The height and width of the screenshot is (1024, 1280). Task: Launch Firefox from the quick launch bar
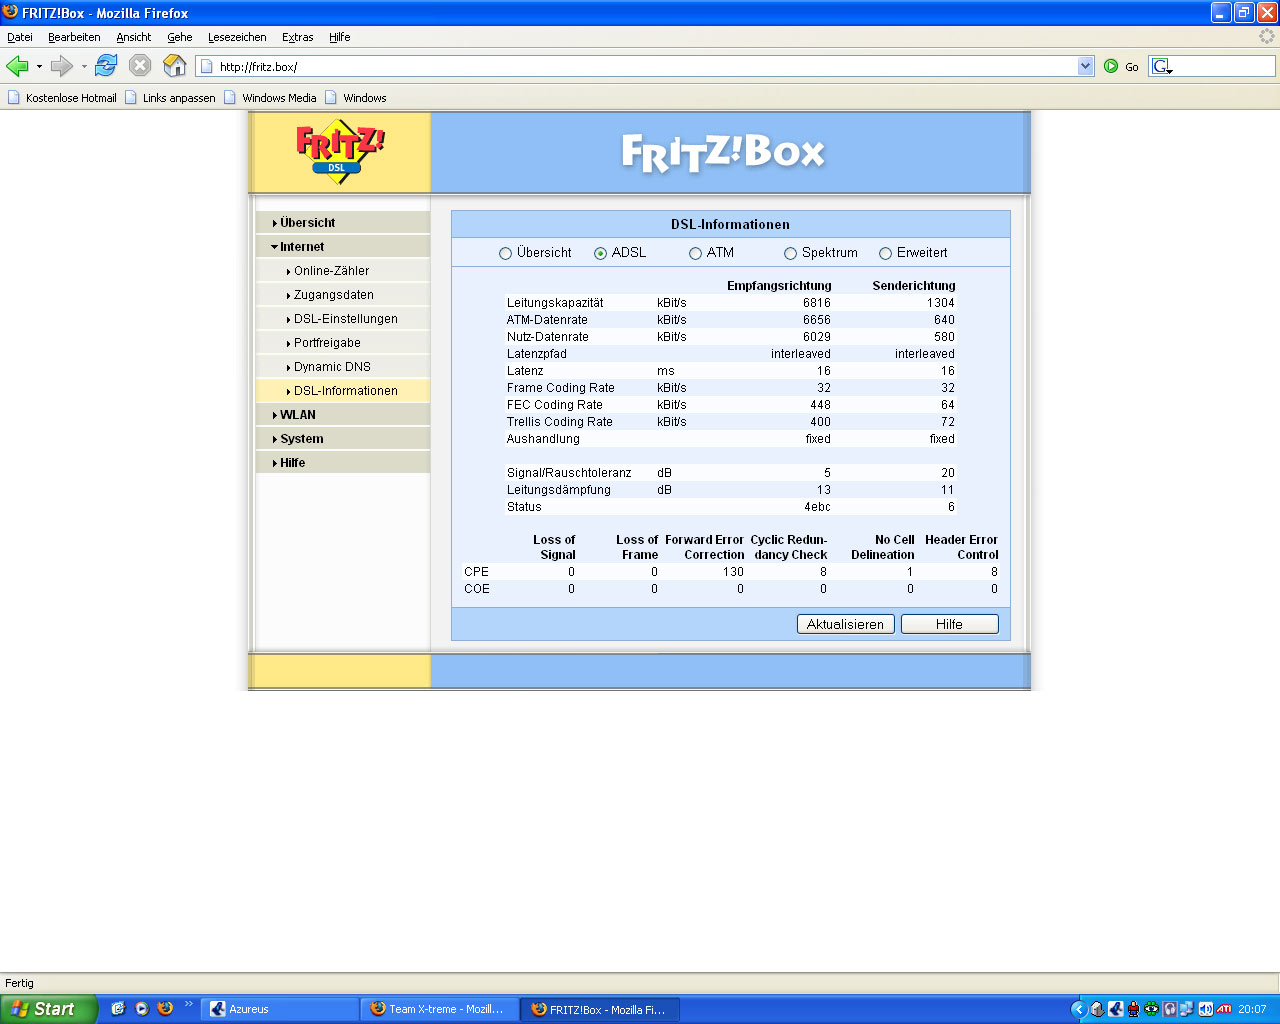click(166, 1009)
